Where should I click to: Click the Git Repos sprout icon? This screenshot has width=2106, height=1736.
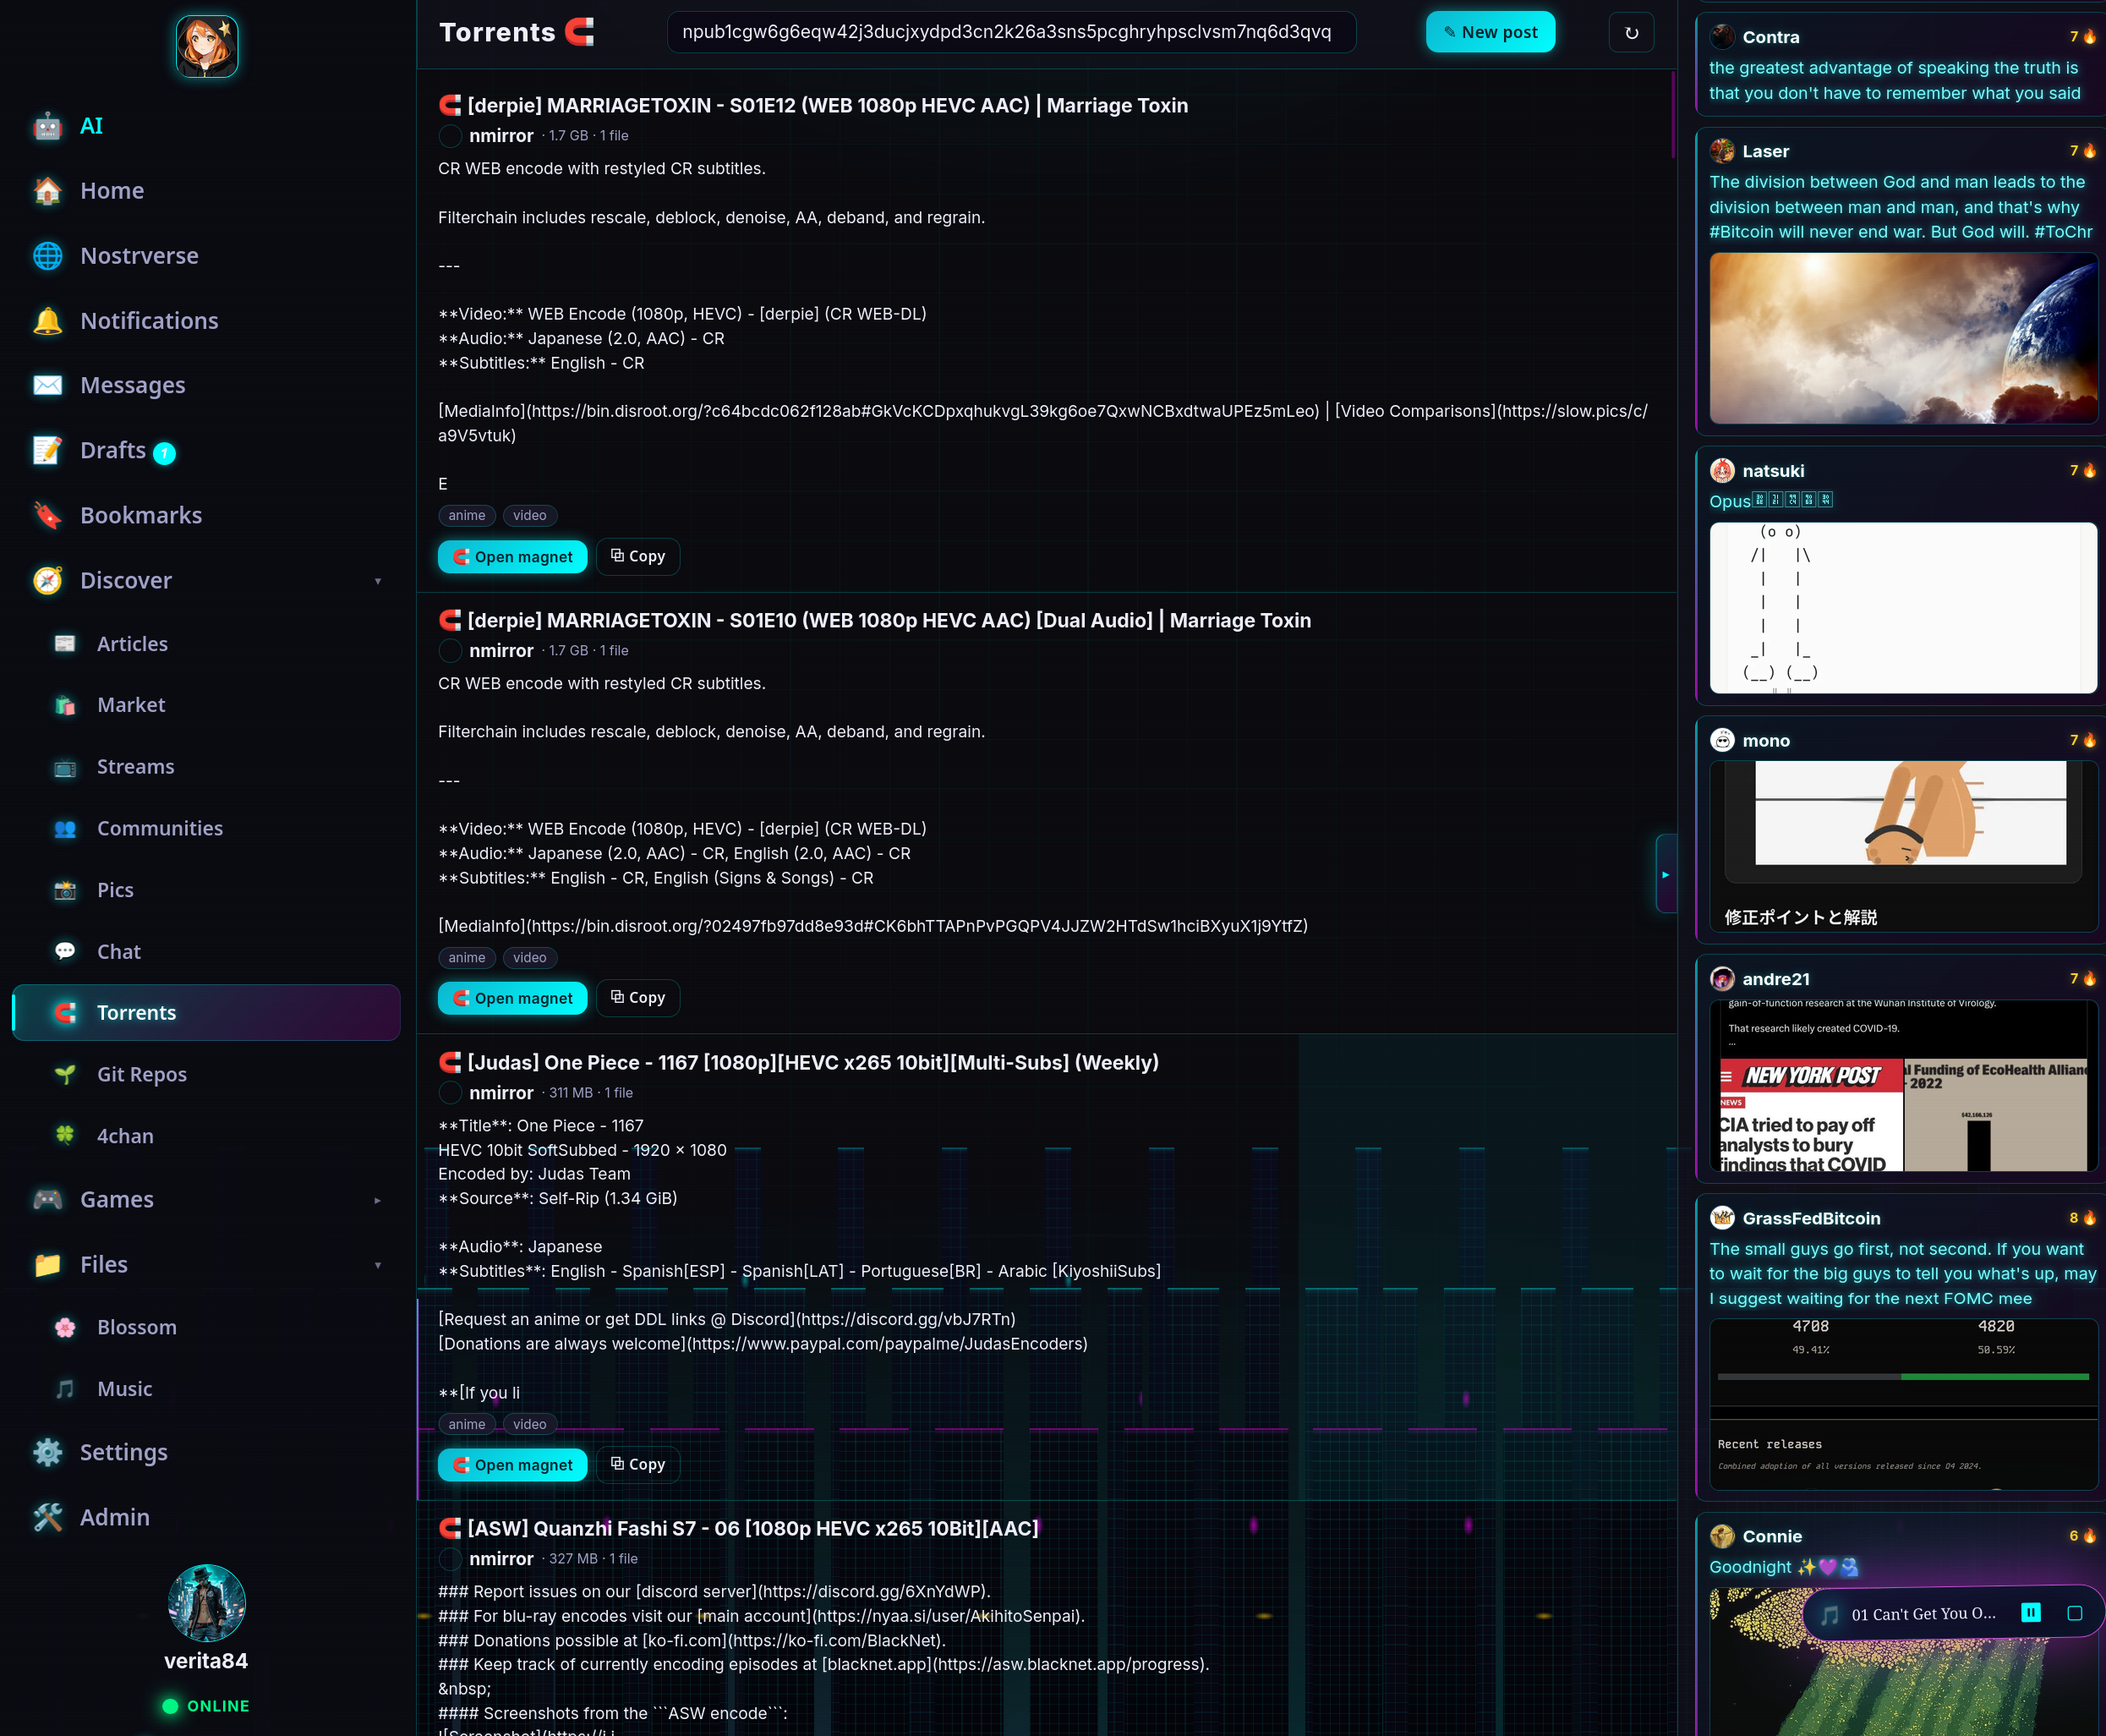(65, 1074)
